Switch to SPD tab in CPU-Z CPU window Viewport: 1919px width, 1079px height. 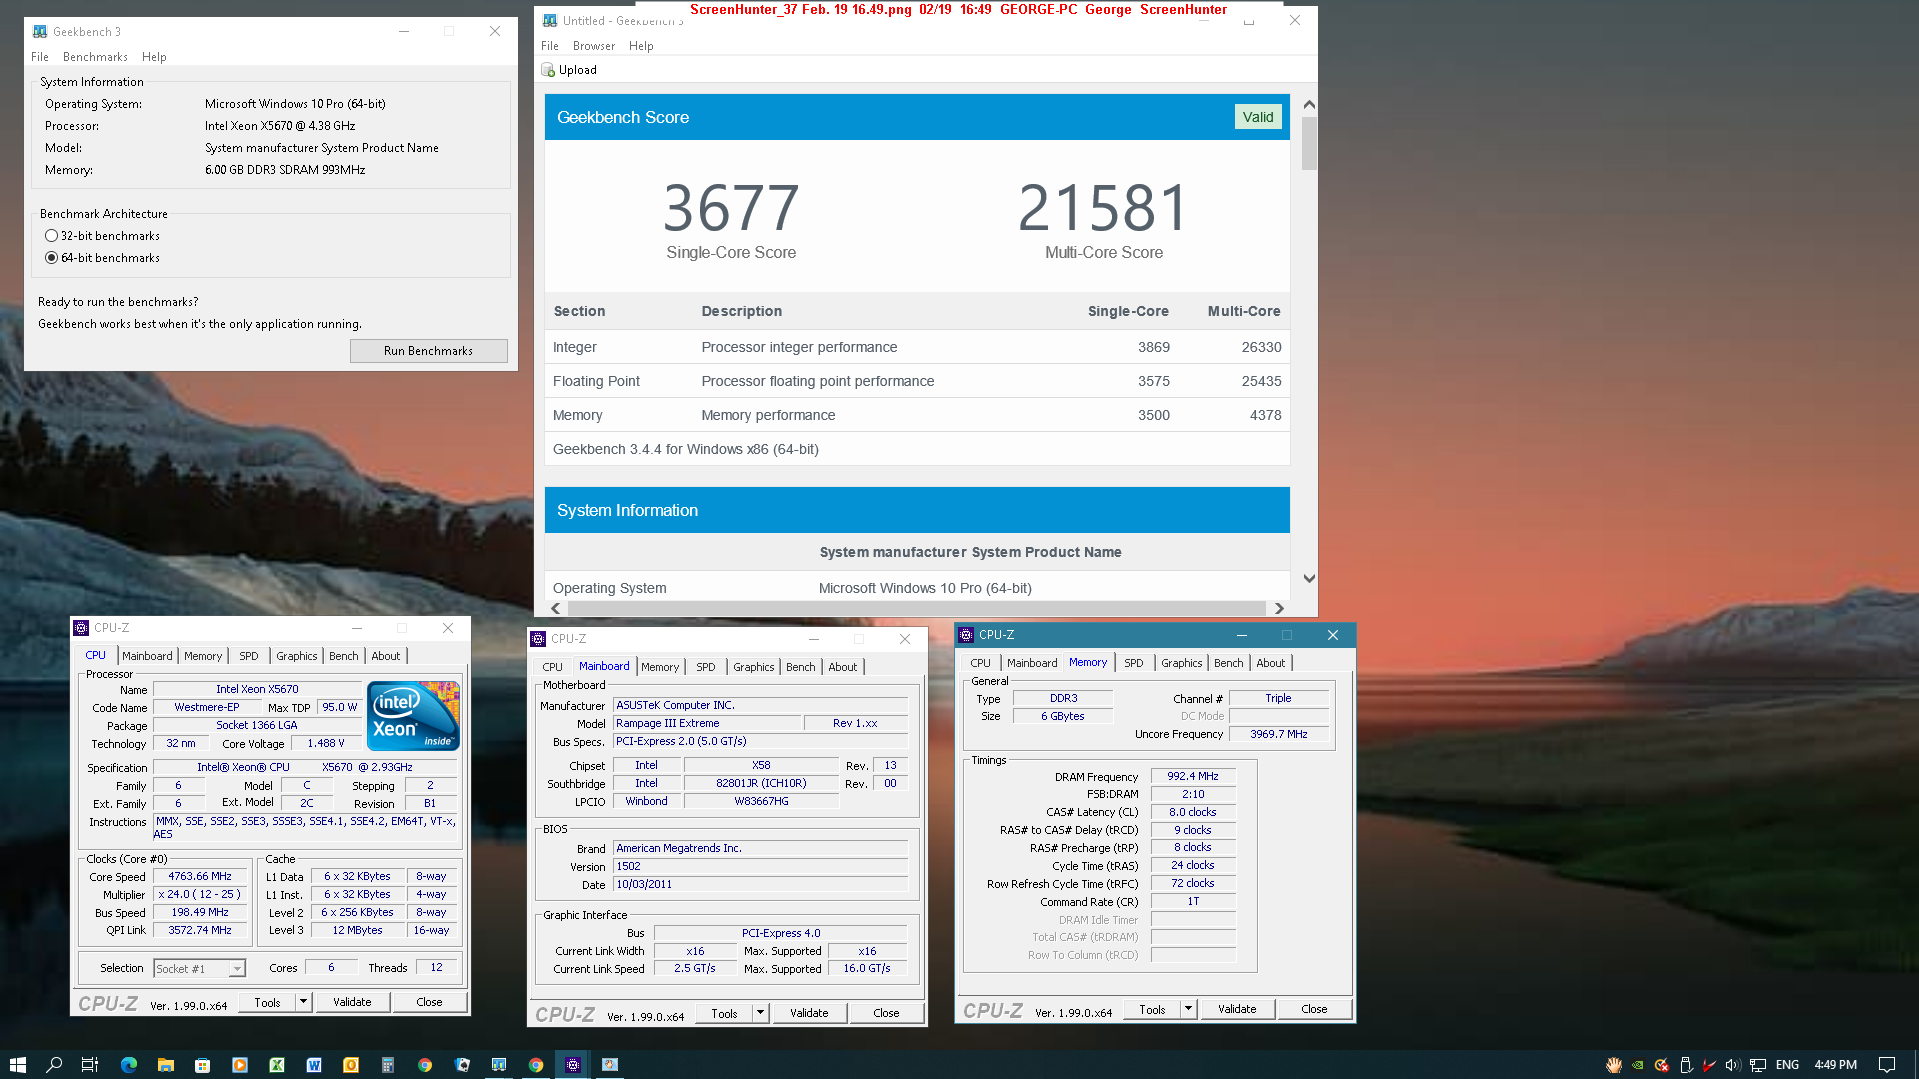[x=249, y=656]
